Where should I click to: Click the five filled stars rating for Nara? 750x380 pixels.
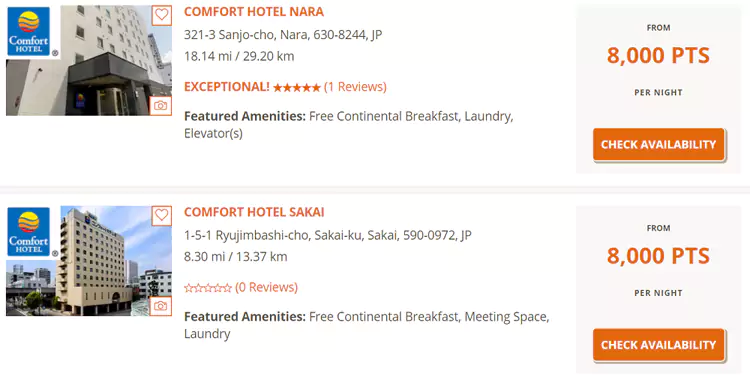click(297, 88)
